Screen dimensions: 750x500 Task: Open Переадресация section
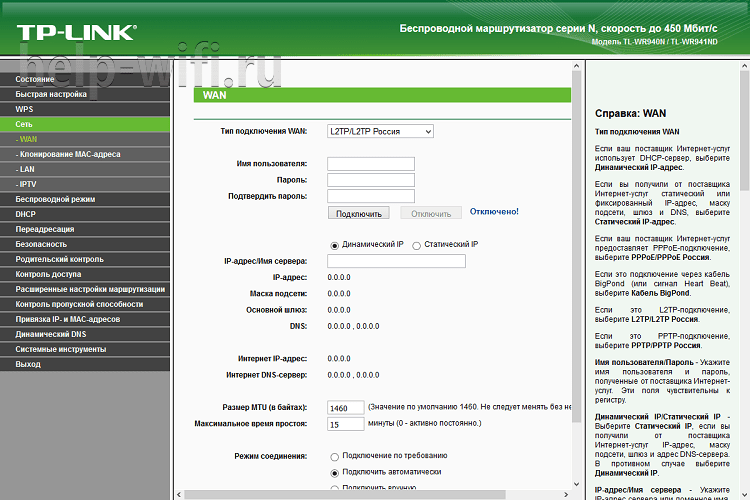[85, 229]
